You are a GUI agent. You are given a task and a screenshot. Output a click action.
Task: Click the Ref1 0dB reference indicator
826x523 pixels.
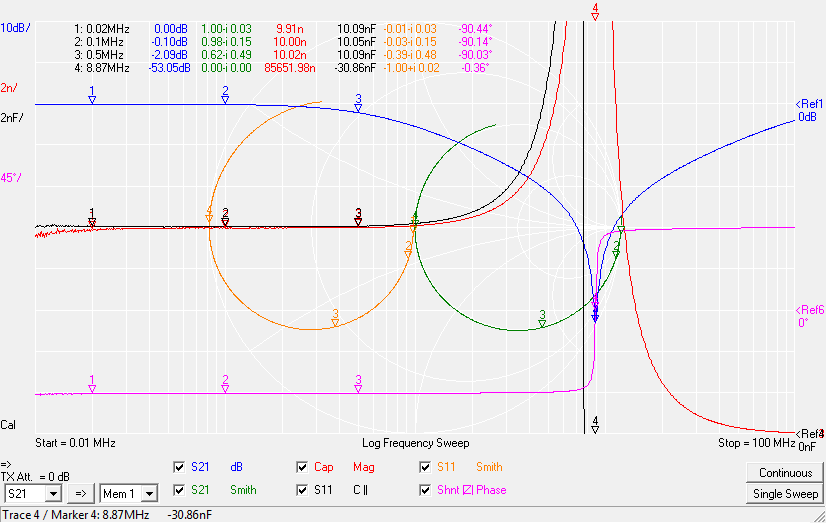pyautogui.click(x=809, y=111)
